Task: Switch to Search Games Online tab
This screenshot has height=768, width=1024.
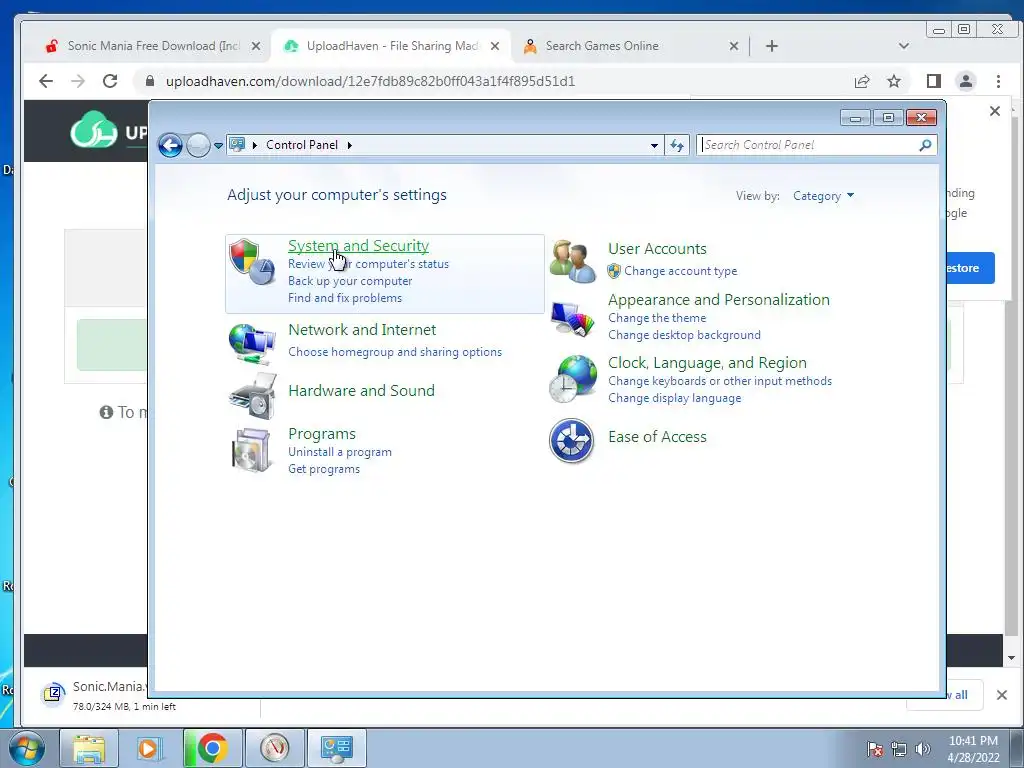Action: 630,46
